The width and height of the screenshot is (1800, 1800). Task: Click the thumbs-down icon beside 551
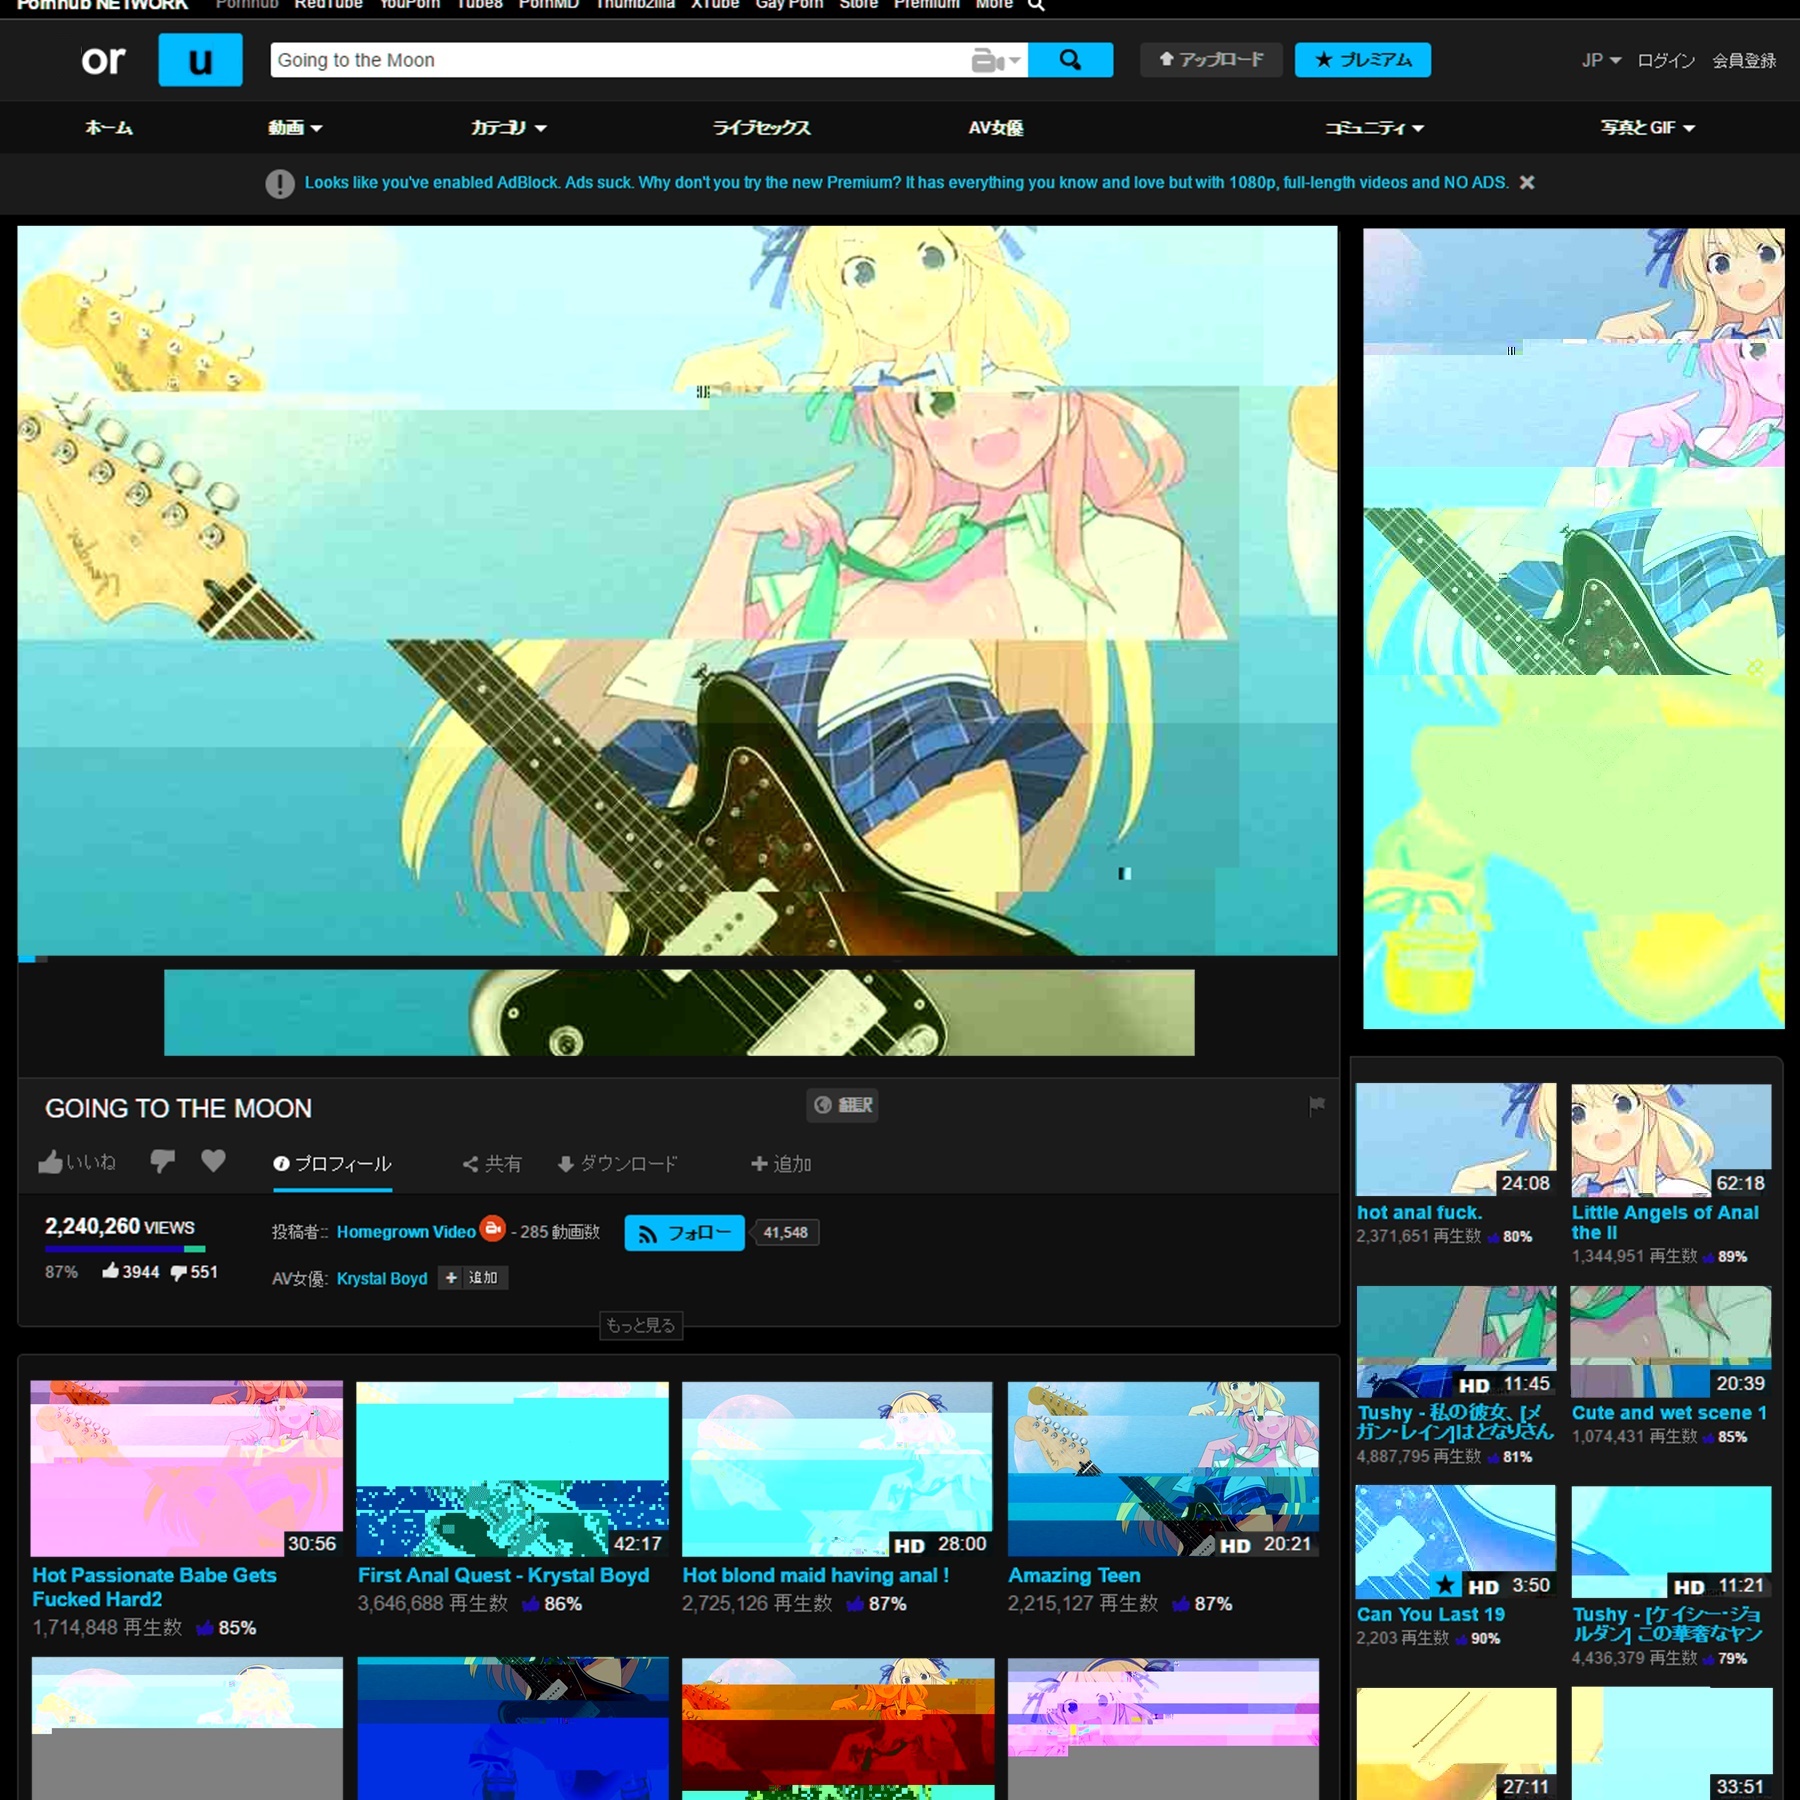[178, 1272]
